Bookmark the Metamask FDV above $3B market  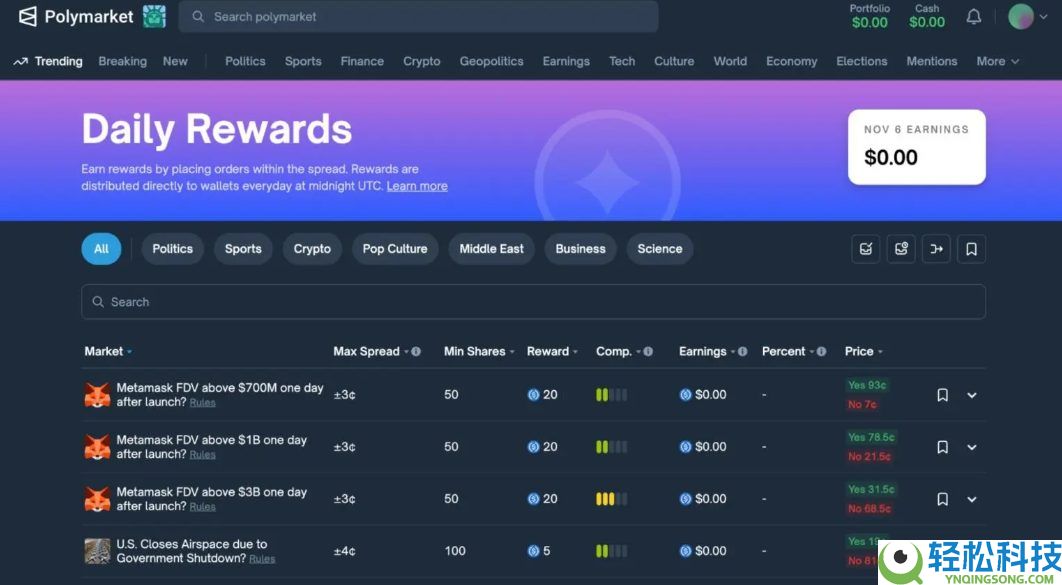[x=942, y=499]
